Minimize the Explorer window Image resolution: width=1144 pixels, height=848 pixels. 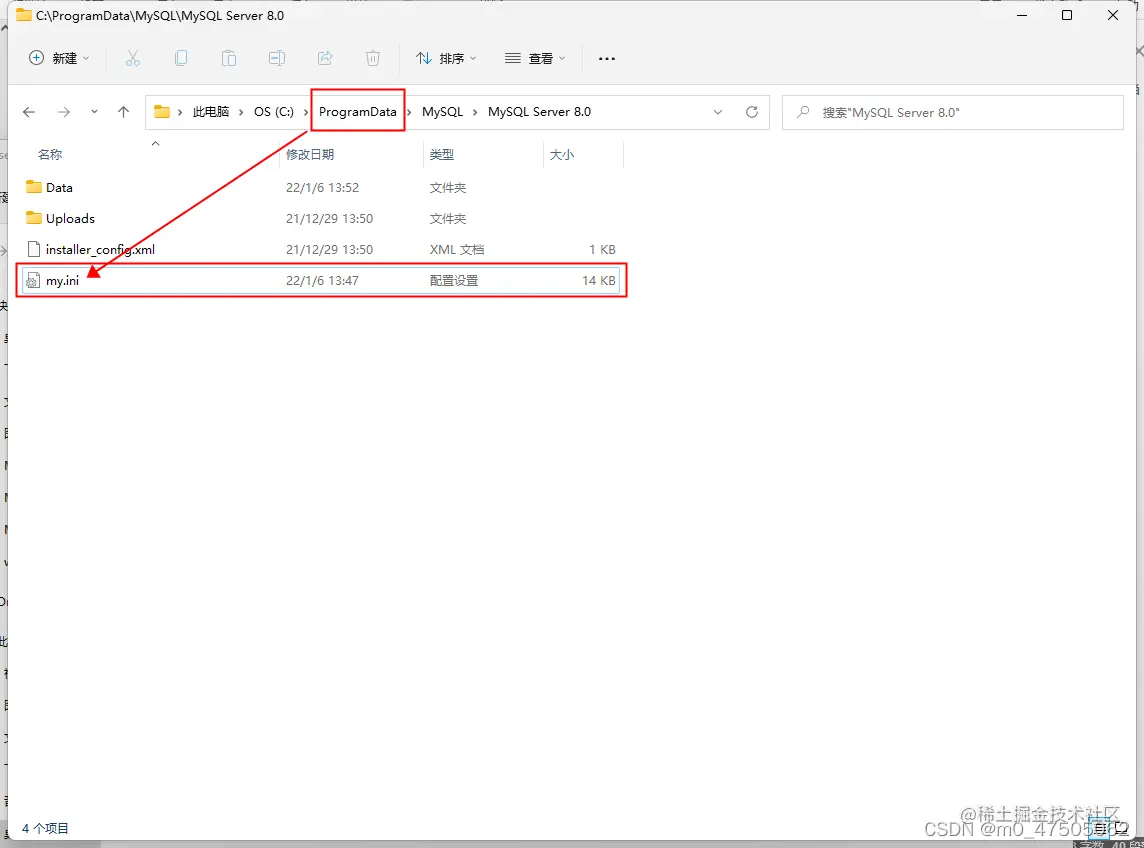pyautogui.click(x=1021, y=15)
